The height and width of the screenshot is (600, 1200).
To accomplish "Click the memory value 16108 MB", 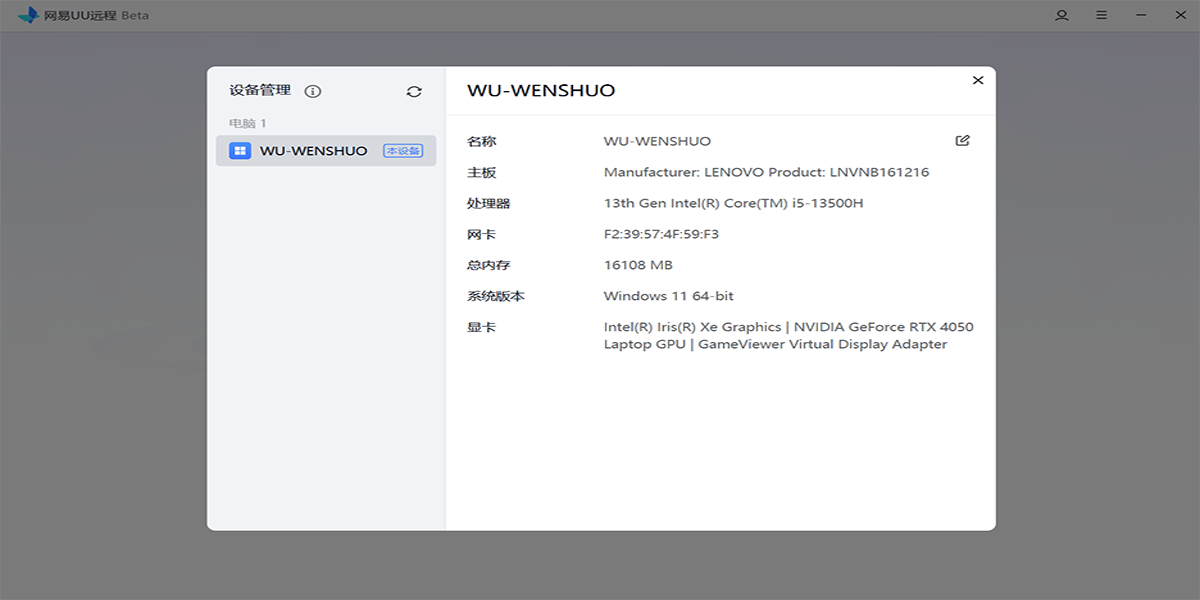I will [x=638, y=265].
